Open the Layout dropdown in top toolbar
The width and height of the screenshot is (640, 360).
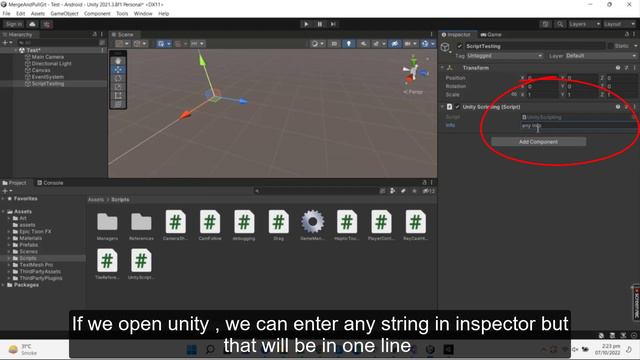pos(619,24)
